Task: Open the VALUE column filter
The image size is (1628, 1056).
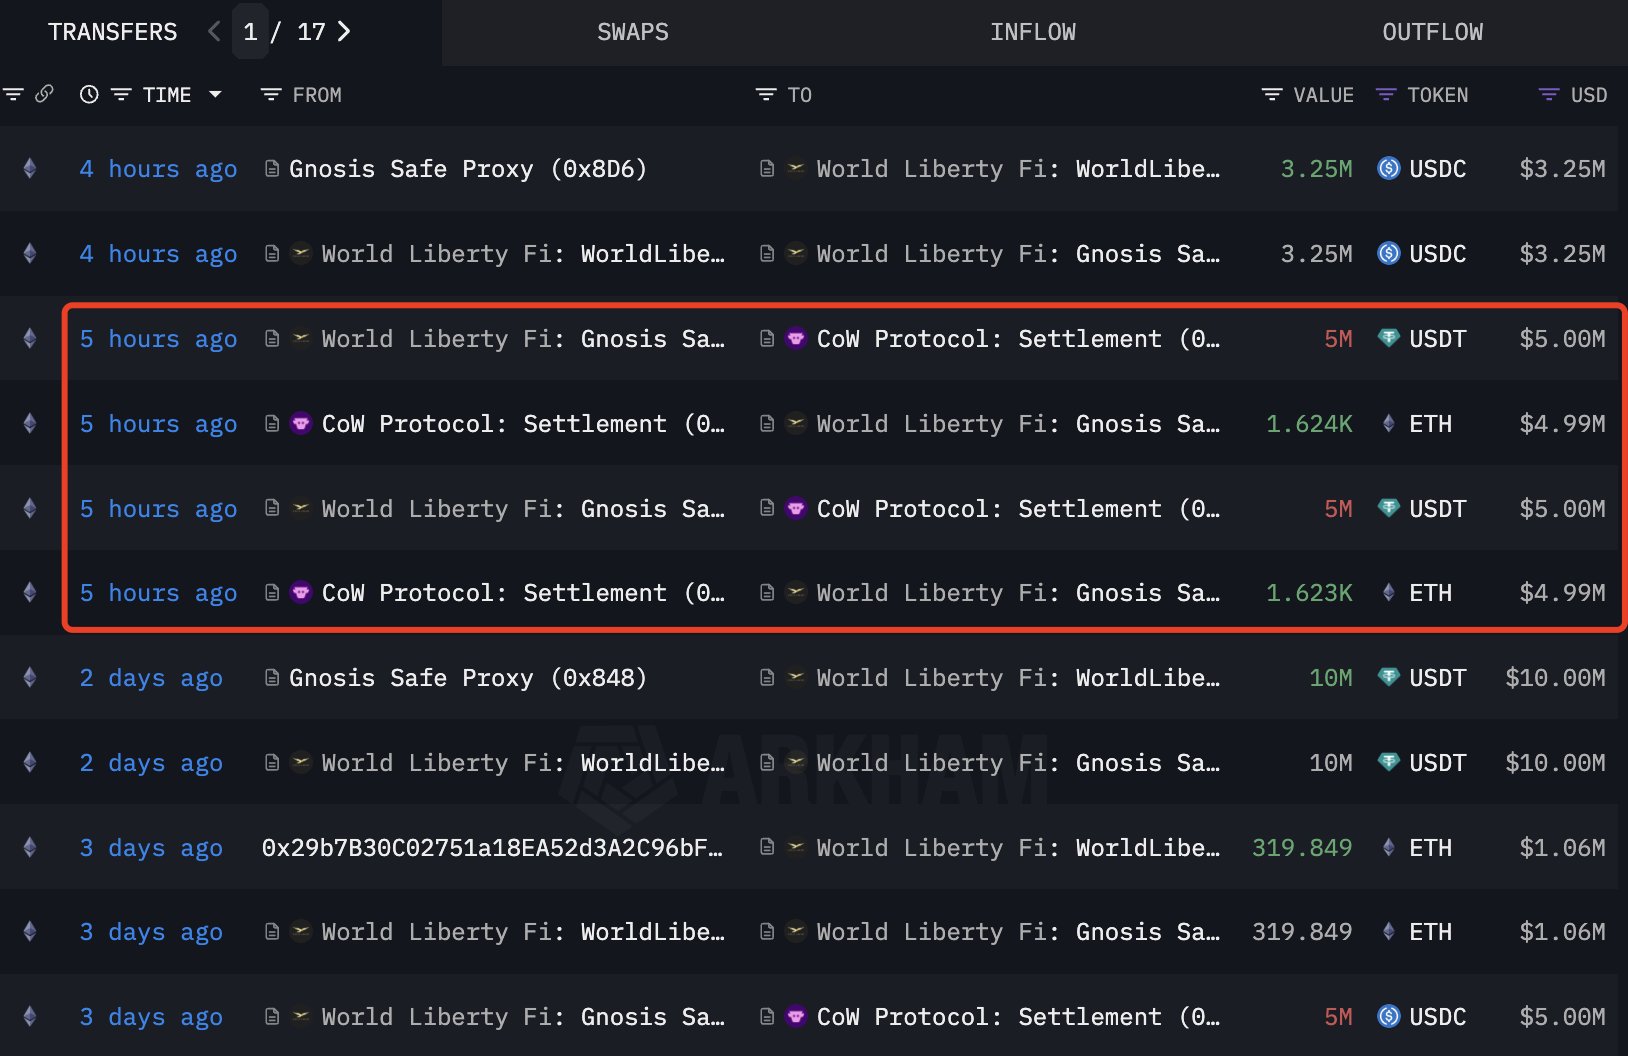Action: click(1271, 94)
